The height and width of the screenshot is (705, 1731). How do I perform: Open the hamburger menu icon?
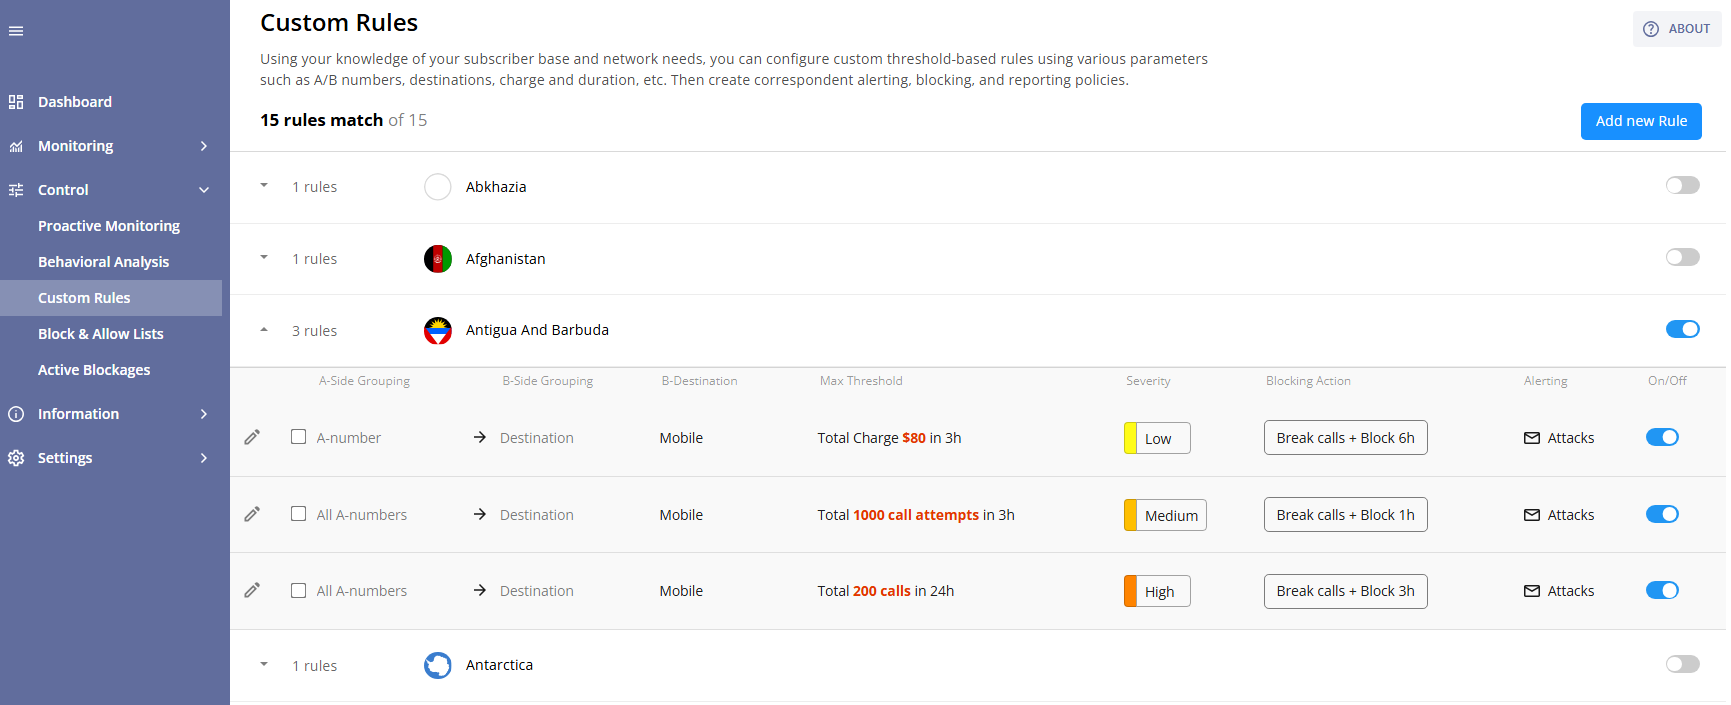click(x=16, y=31)
